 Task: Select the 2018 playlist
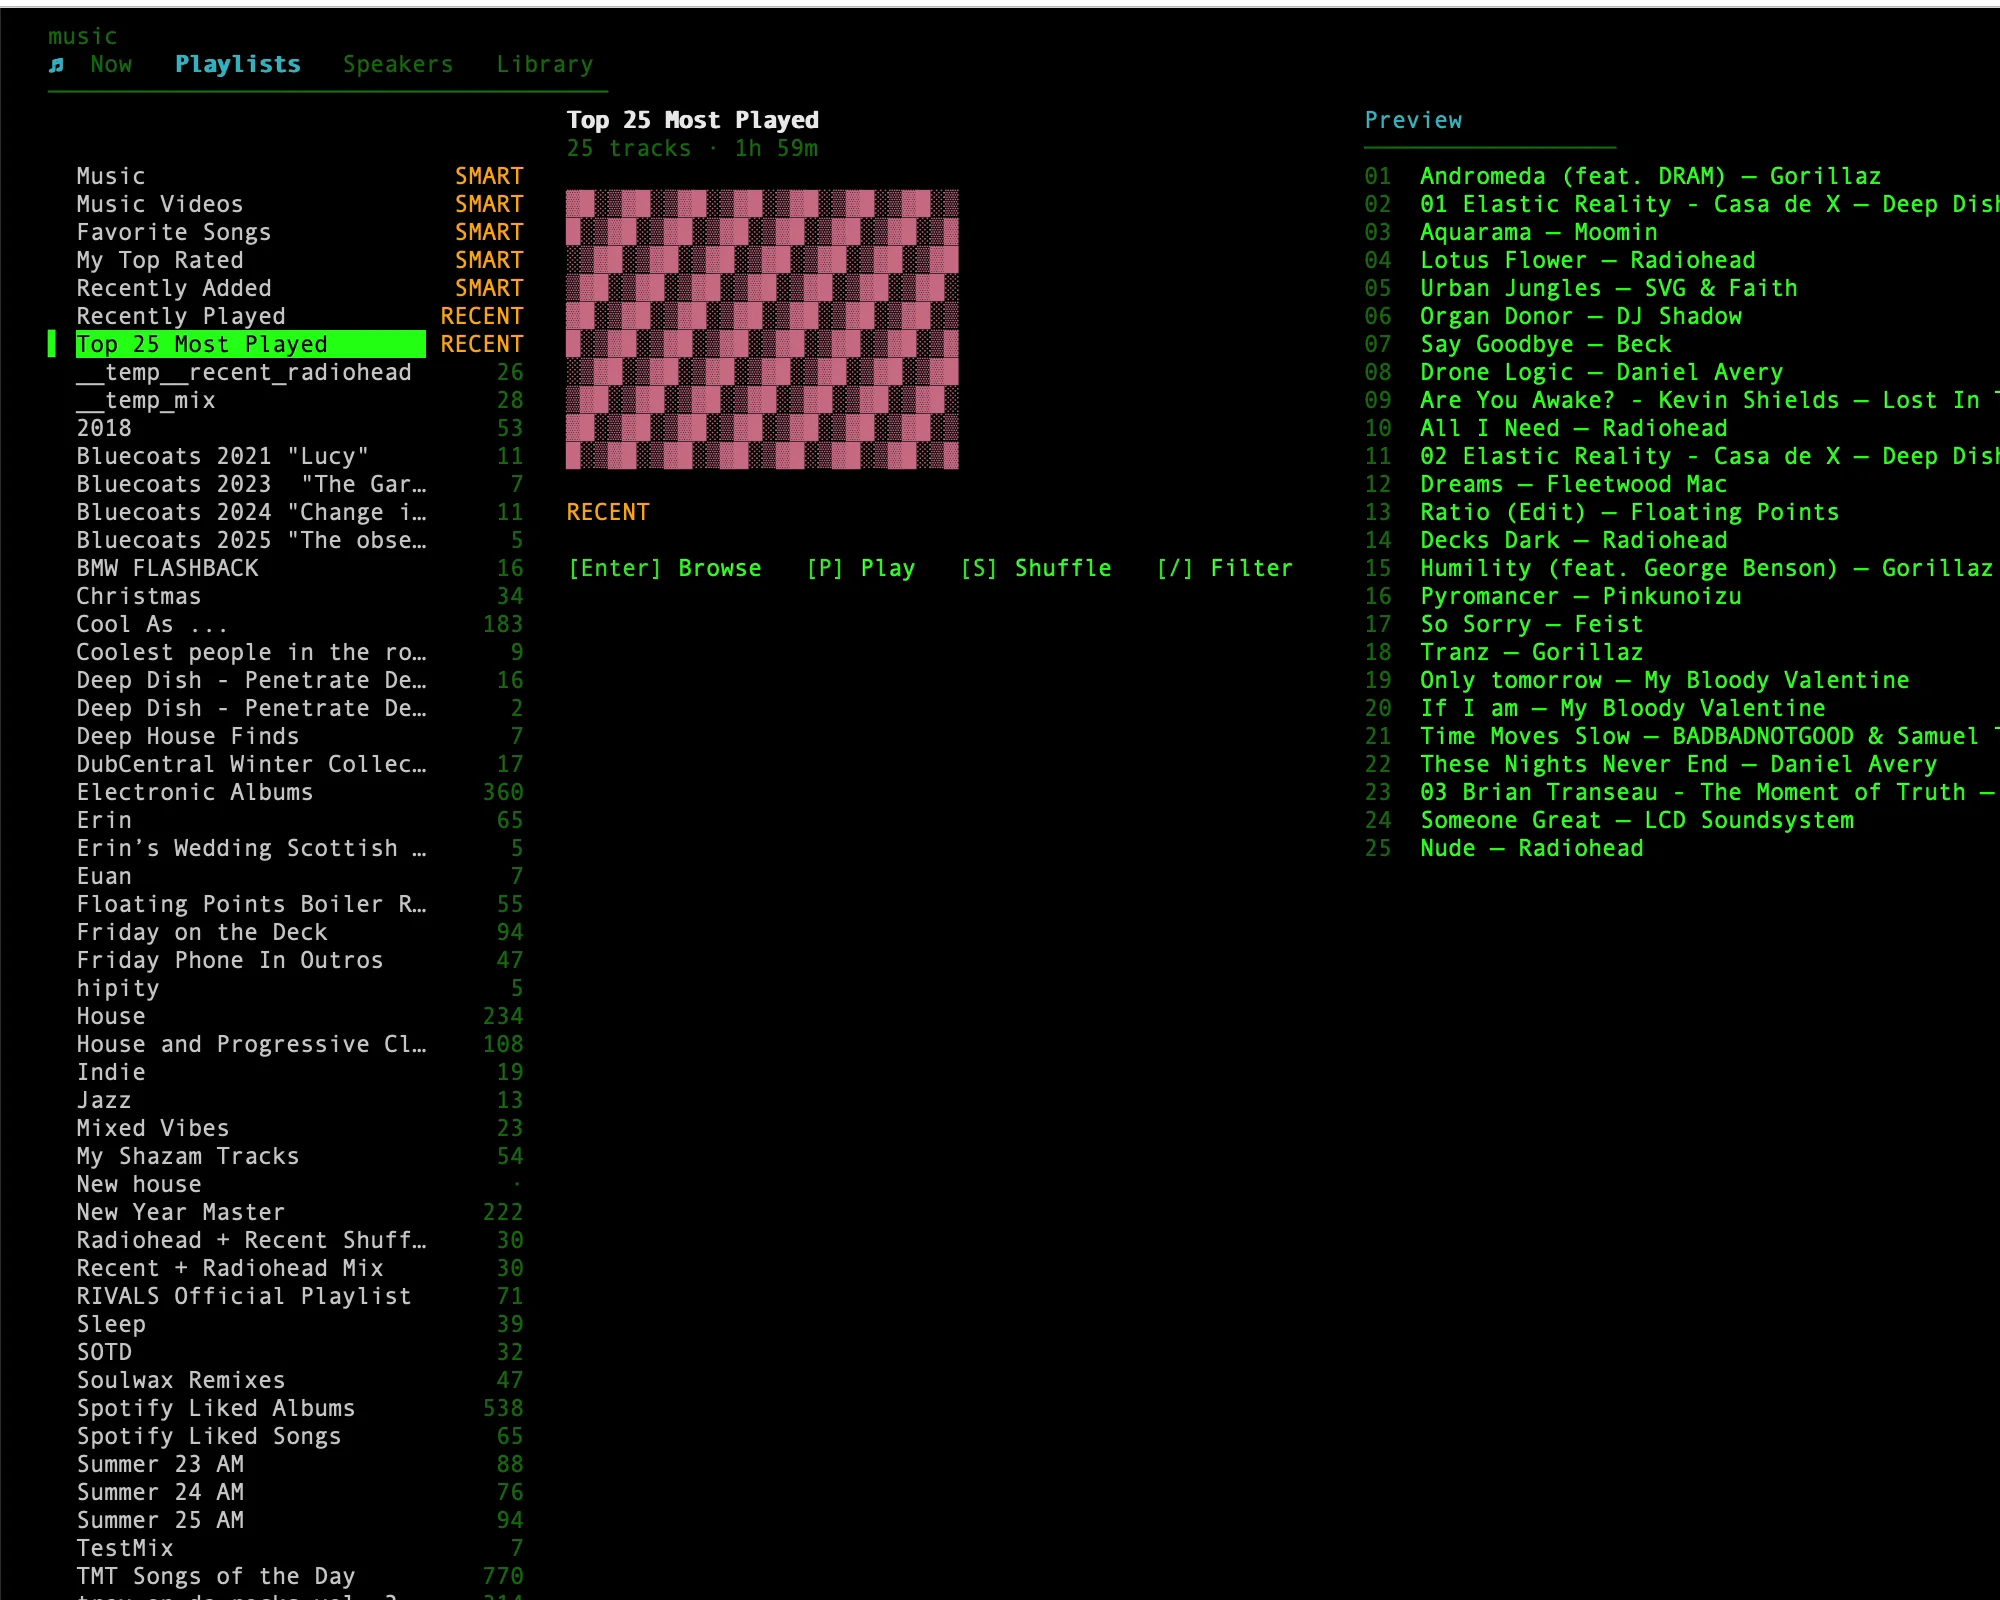(x=300, y=428)
